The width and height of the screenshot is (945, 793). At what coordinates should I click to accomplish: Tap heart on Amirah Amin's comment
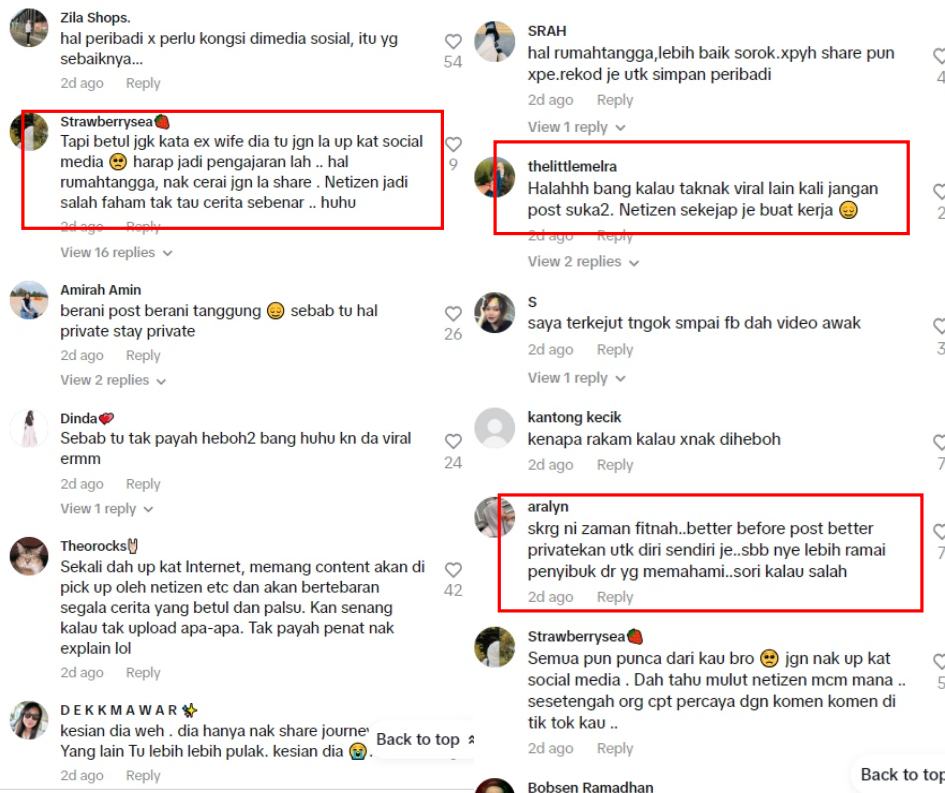pos(453,313)
